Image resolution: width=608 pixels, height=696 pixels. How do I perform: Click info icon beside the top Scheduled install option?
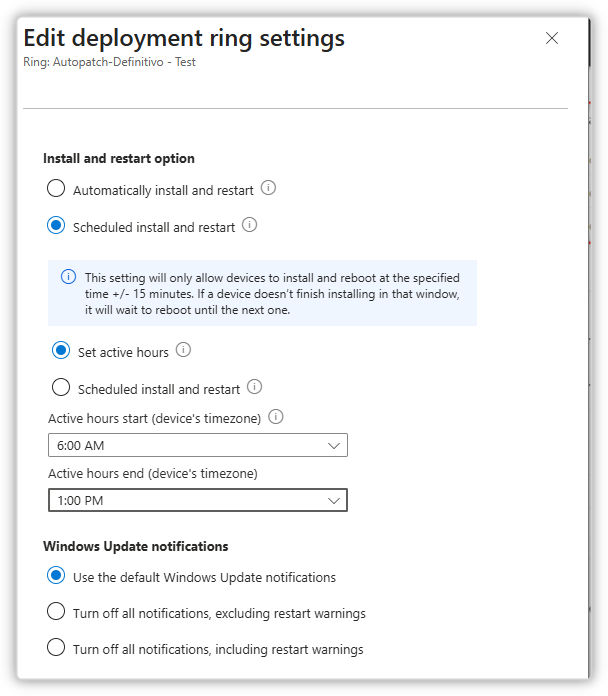tap(250, 225)
